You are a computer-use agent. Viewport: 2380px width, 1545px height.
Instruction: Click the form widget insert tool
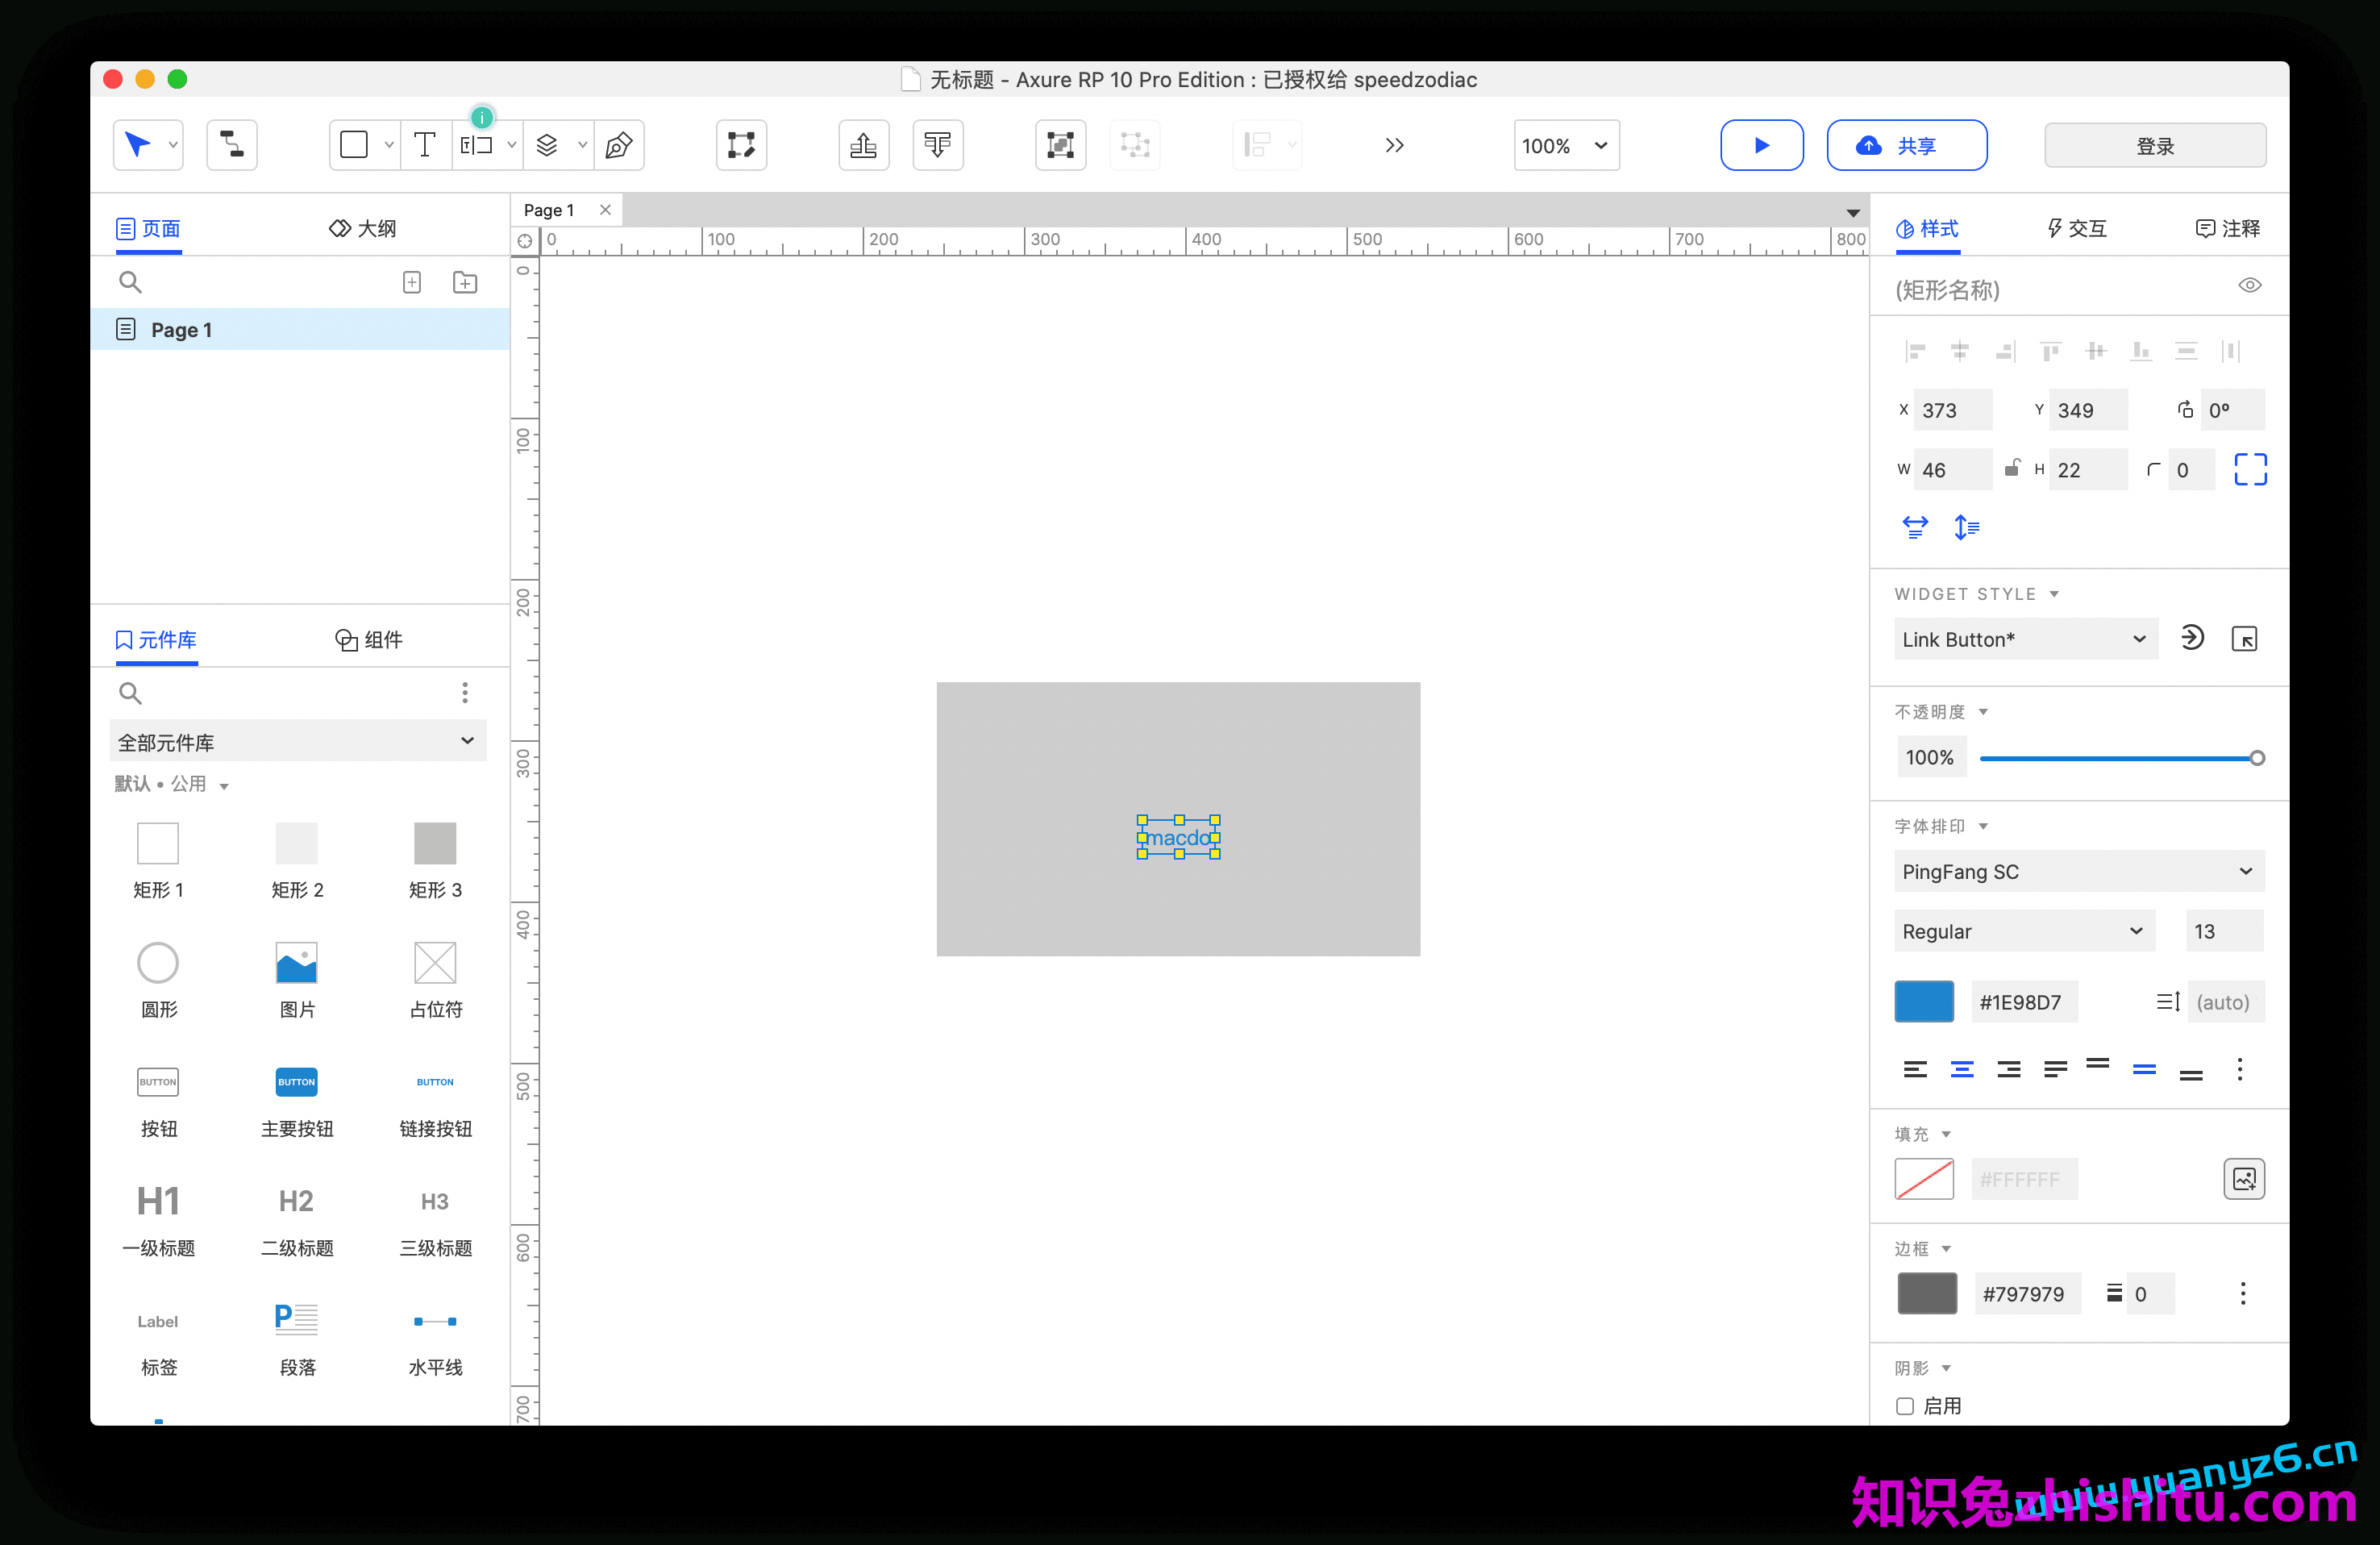pos(477,146)
